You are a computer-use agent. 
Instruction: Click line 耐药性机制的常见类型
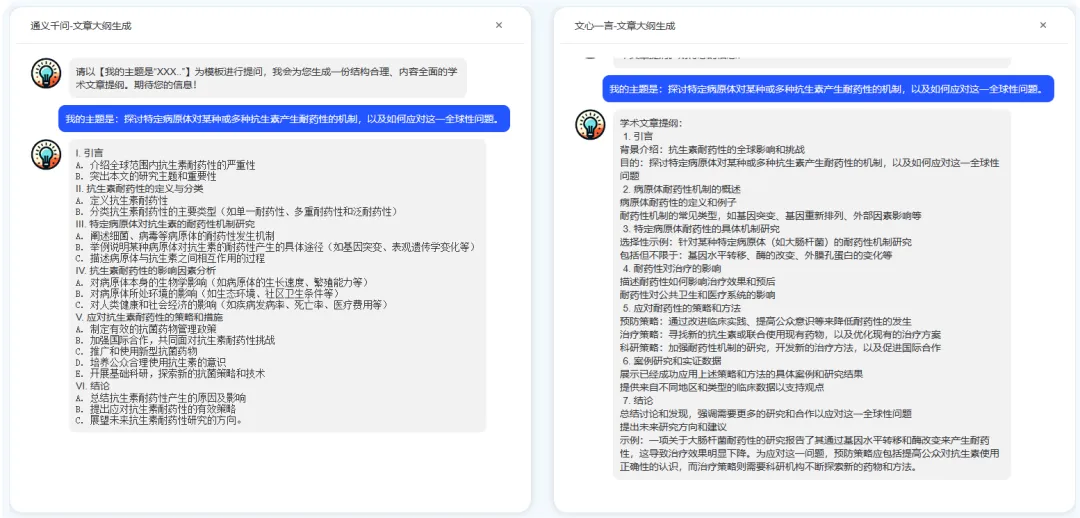770,216
